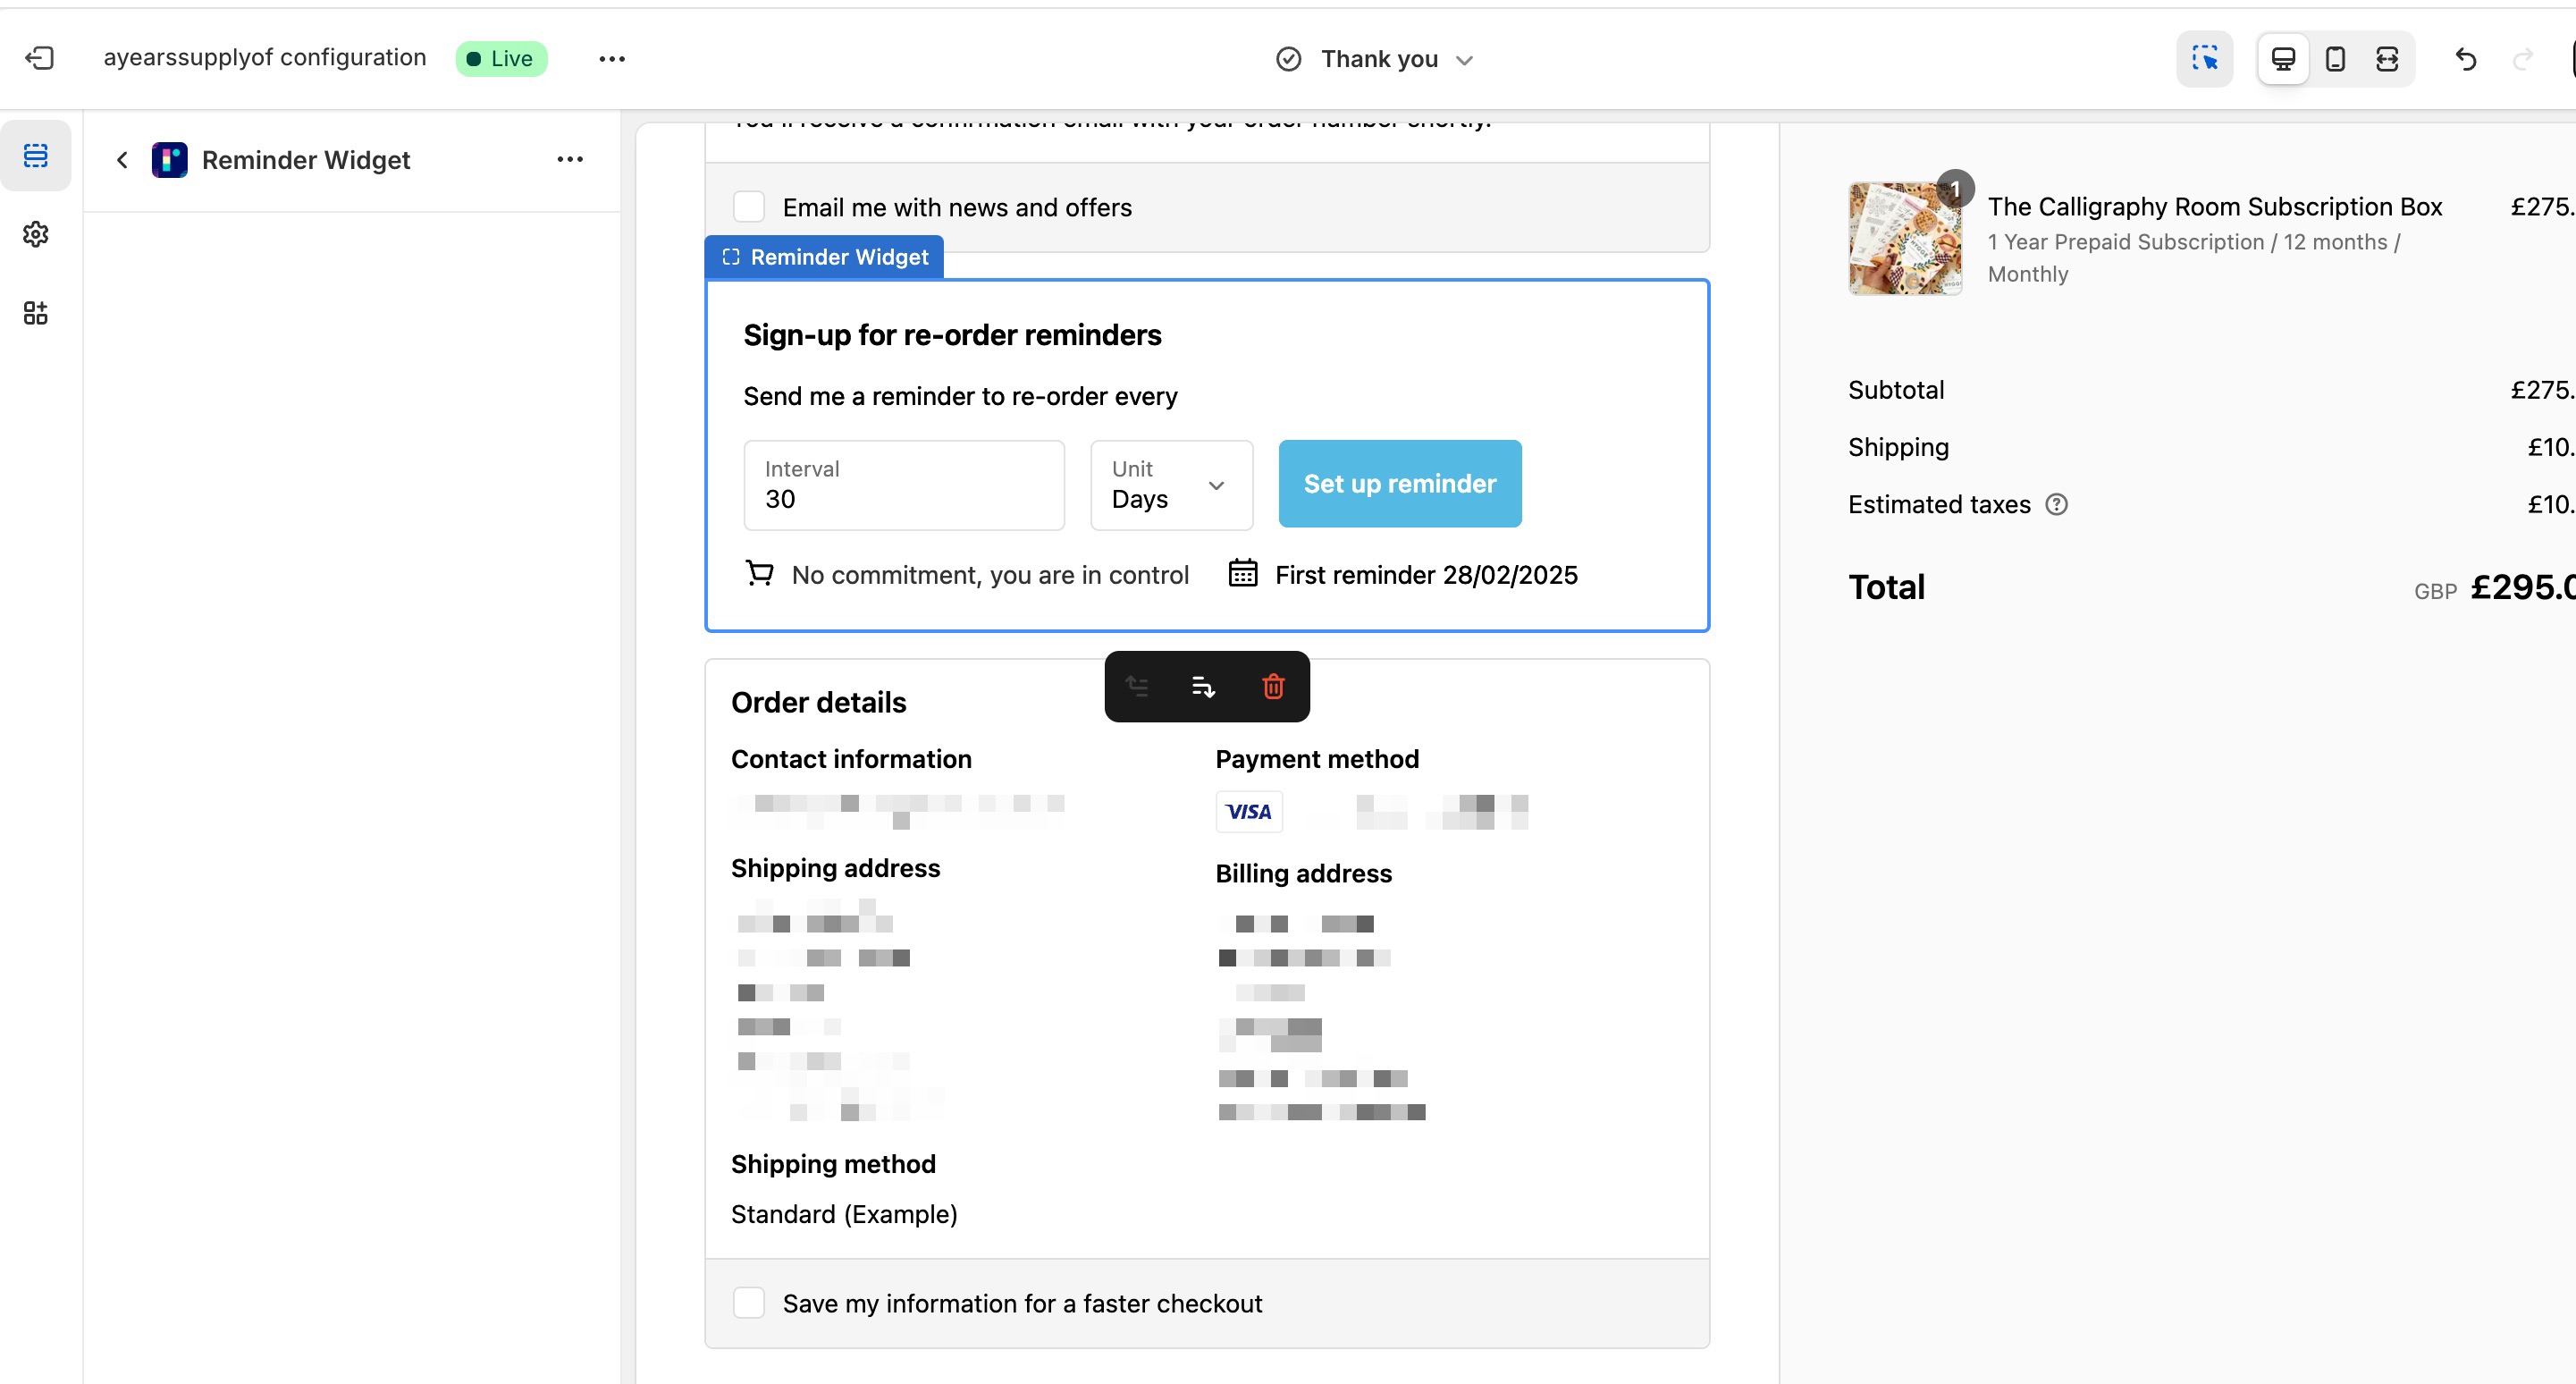Open Reminder Widget more options menu

570,160
